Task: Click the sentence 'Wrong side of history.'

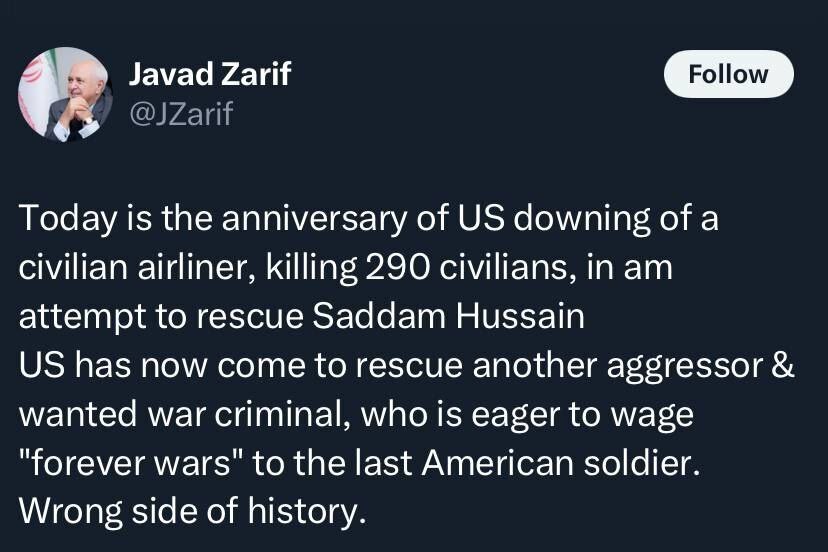Action: click(x=193, y=511)
